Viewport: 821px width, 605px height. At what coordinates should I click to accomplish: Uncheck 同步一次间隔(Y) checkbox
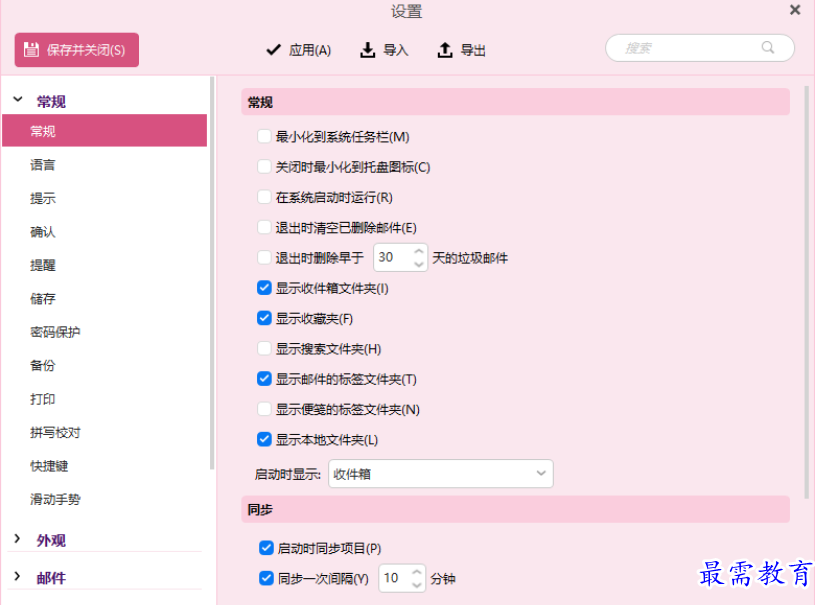point(266,578)
